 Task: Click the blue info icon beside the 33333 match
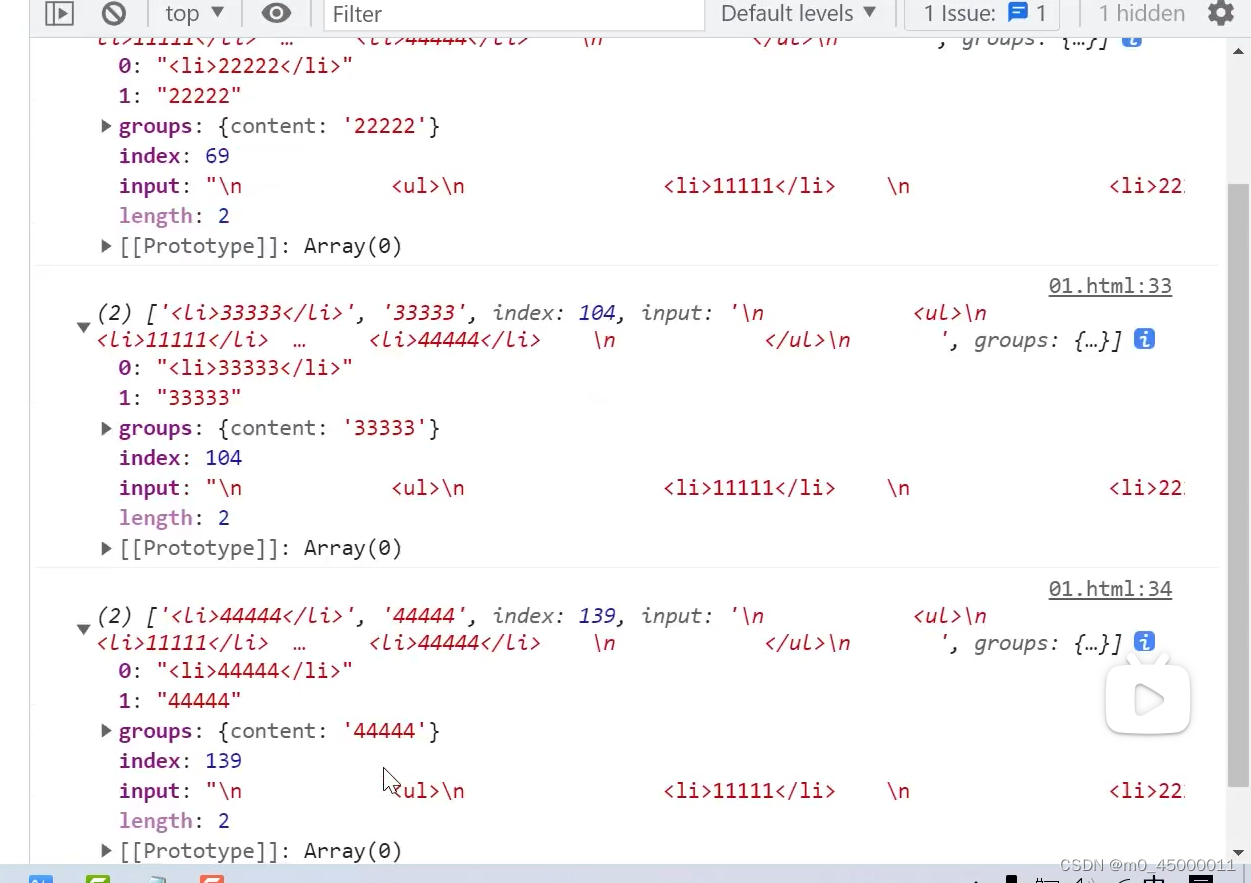pos(1143,339)
